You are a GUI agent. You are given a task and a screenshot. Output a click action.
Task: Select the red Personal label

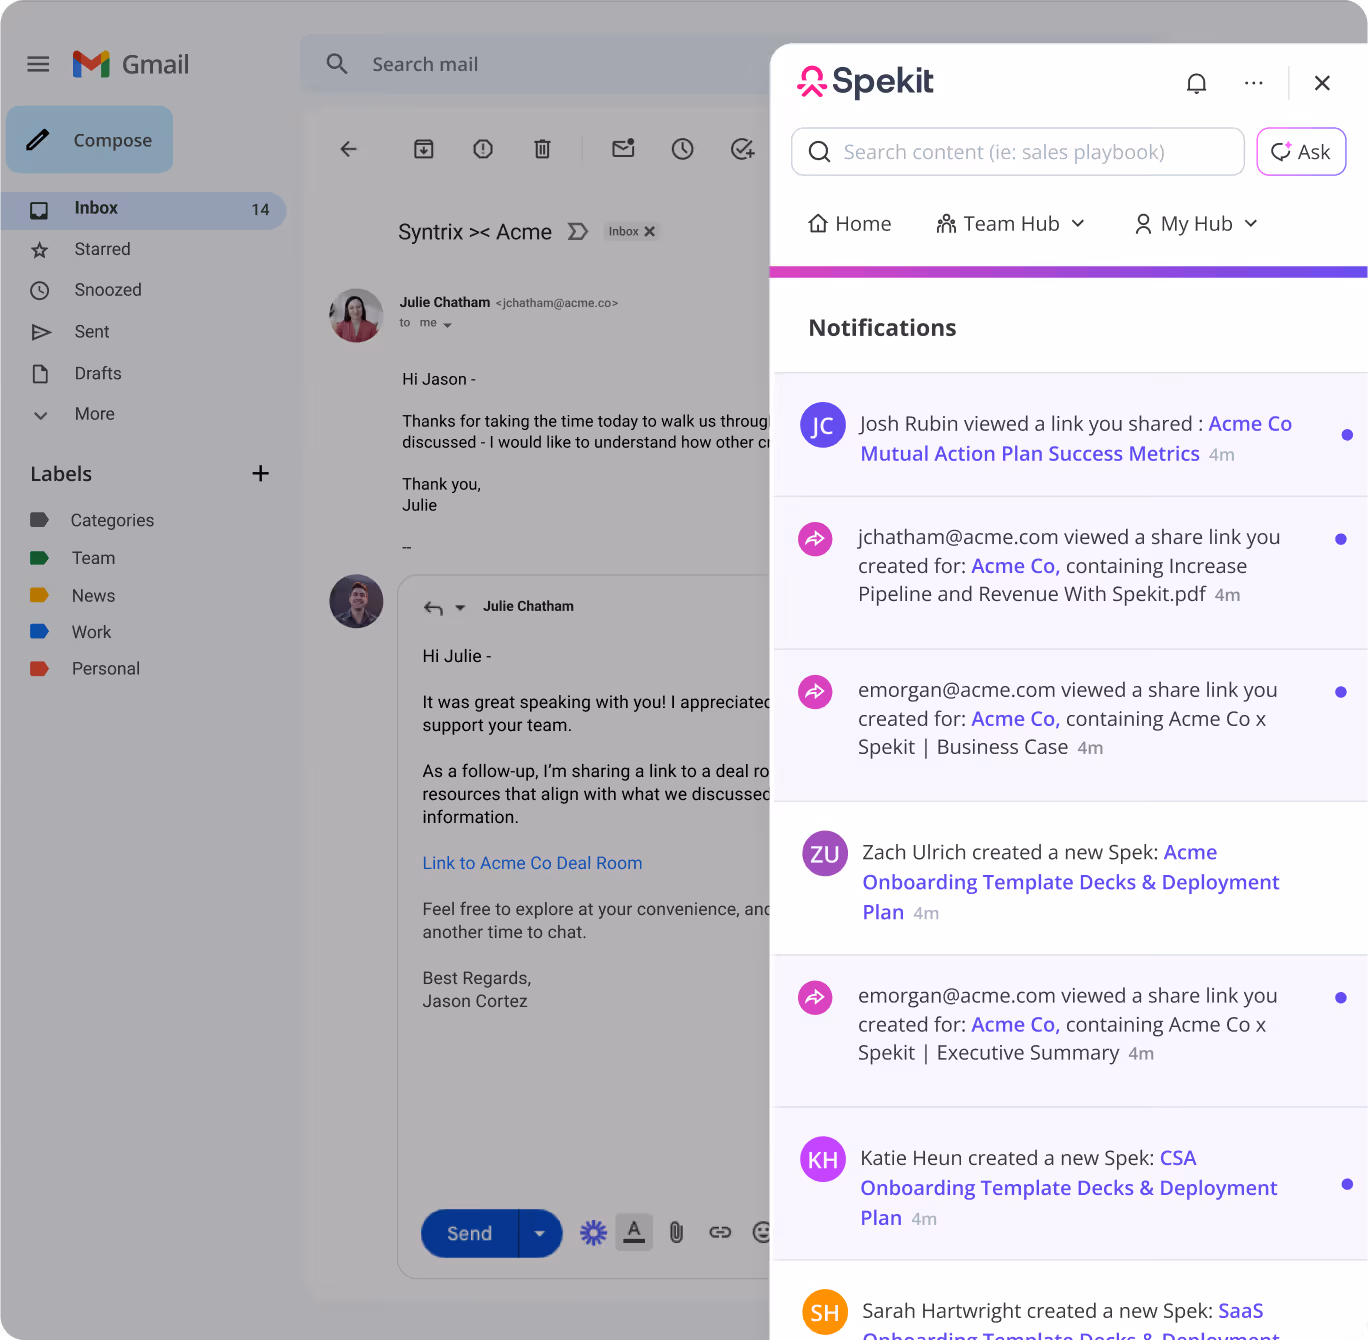[x=105, y=669]
